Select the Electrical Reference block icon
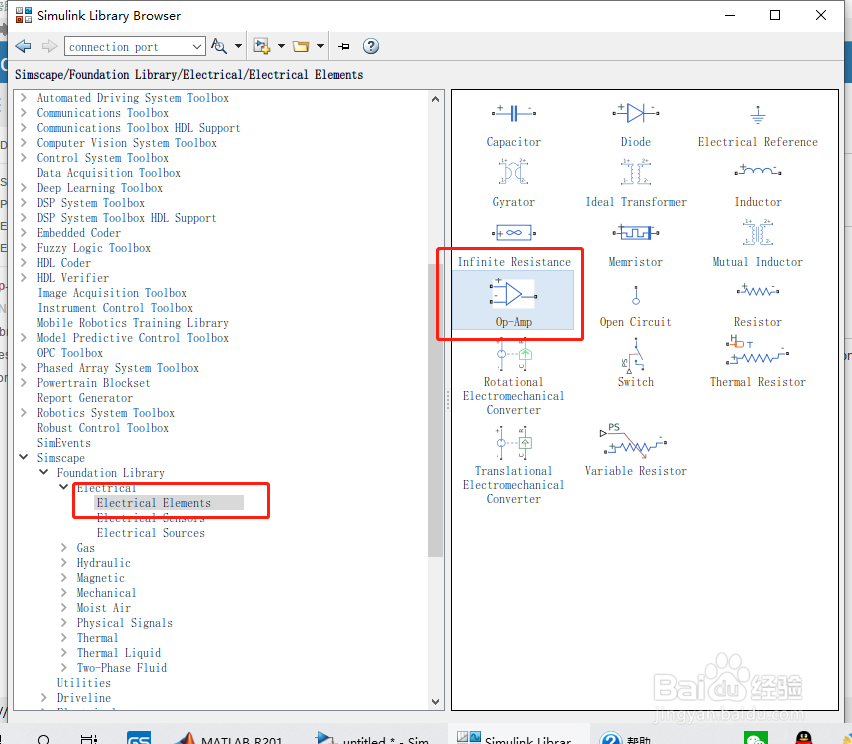852x744 pixels. point(757,115)
